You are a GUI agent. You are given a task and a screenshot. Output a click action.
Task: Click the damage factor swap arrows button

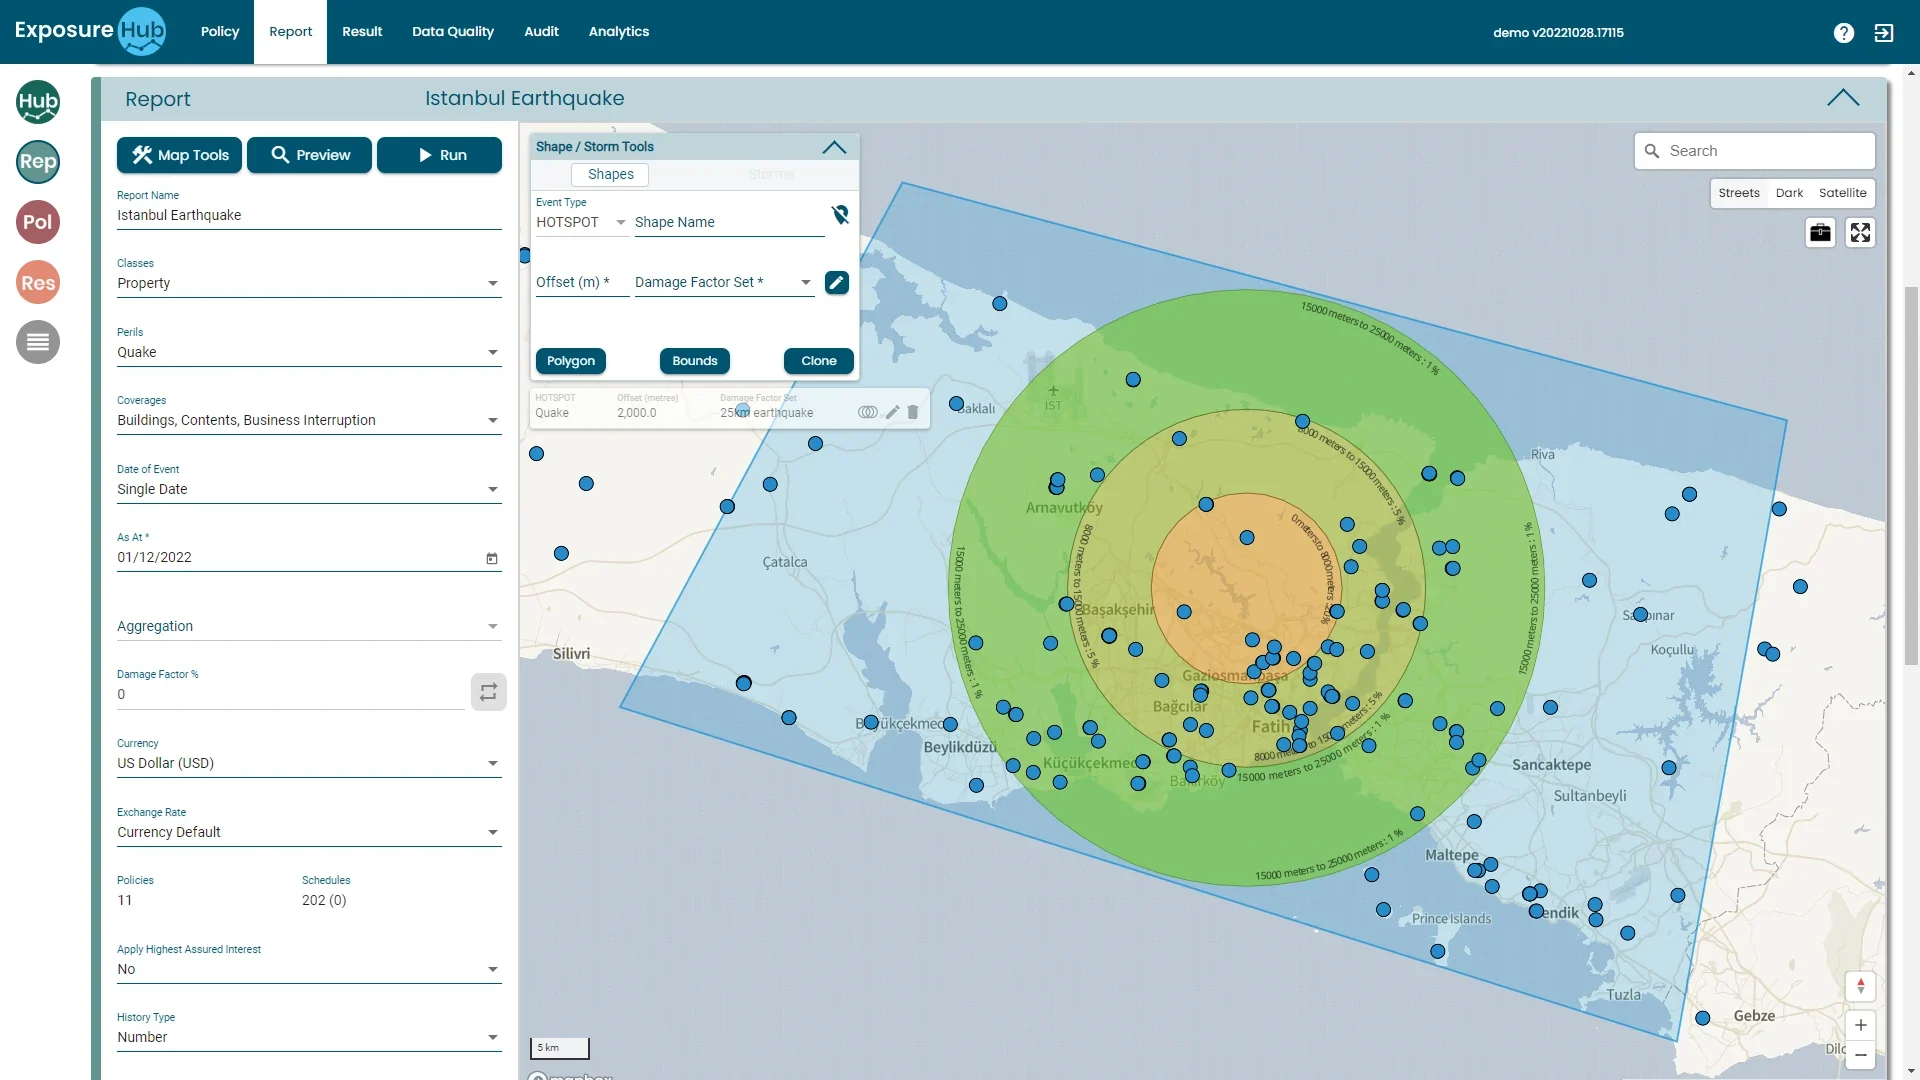488,692
